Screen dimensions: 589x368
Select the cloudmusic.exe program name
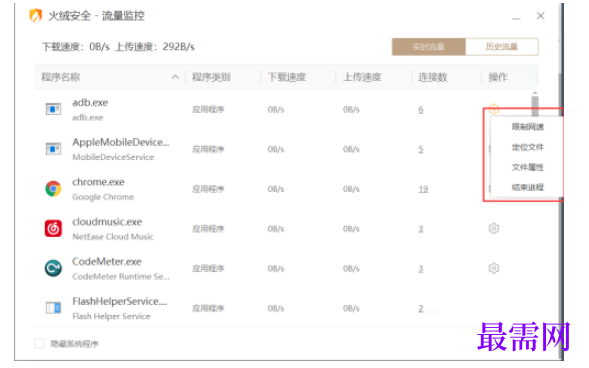coord(107,222)
